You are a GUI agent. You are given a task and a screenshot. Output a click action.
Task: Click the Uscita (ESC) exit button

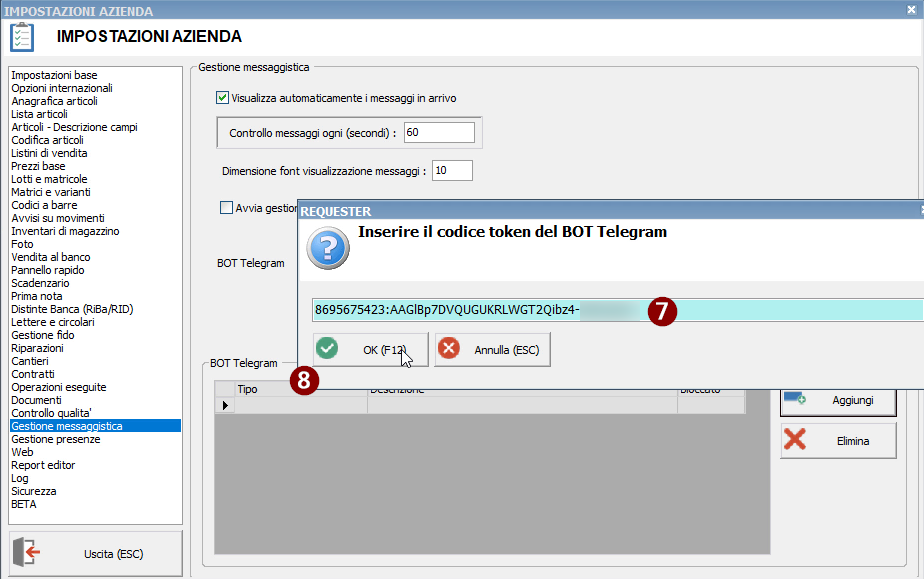(96, 553)
